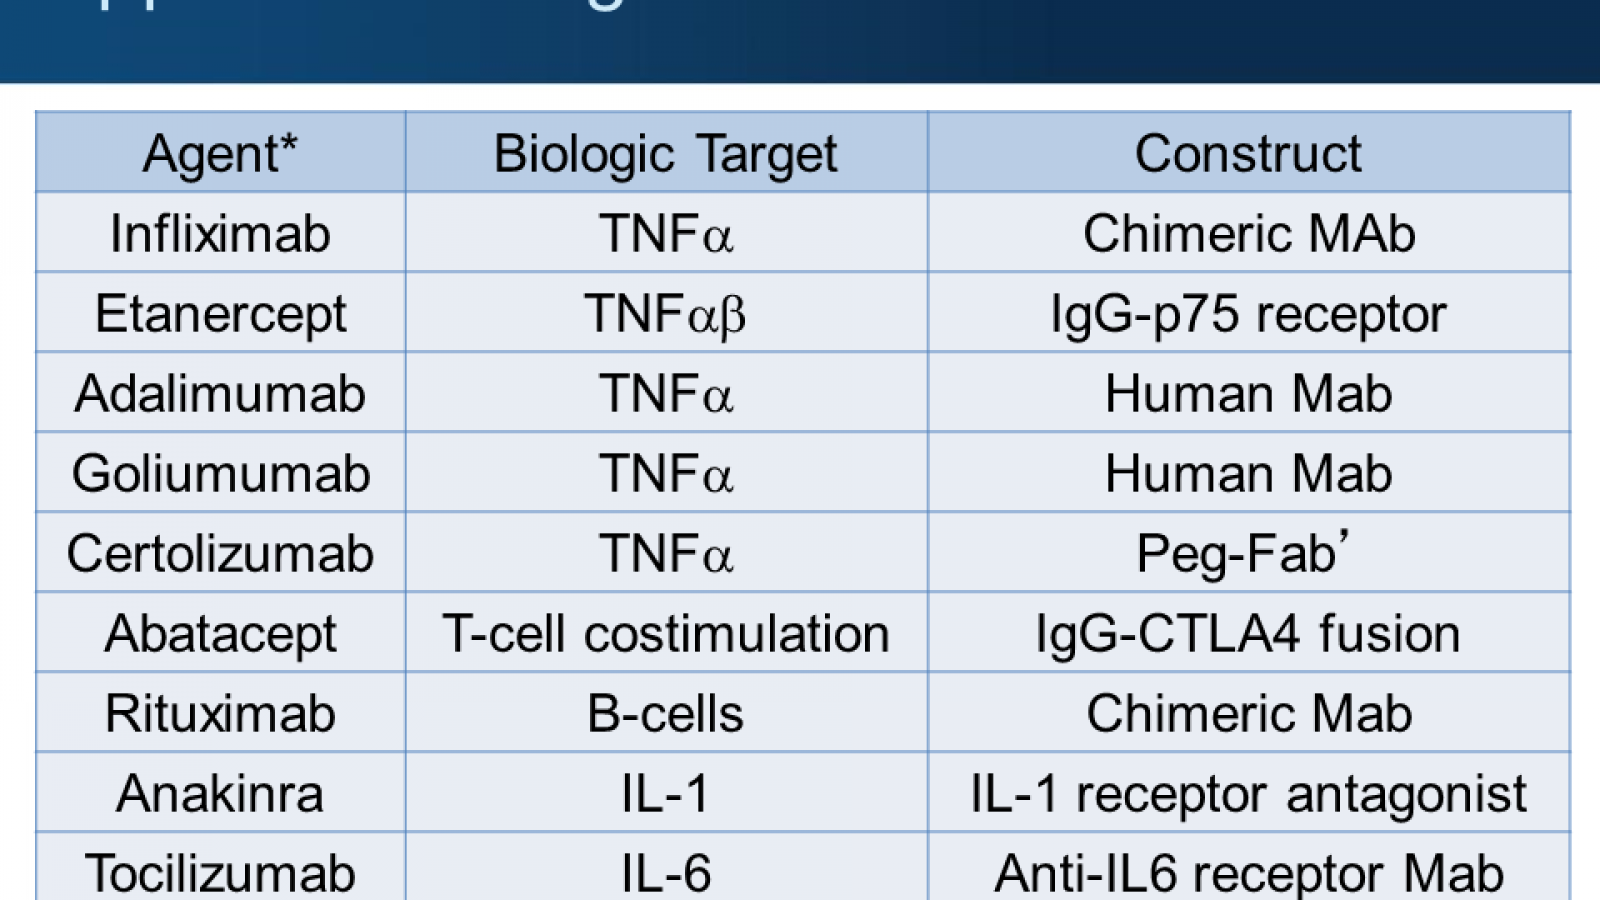The height and width of the screenshot is (900, 1600).
Task: Click the Anakinra table cell
Action: pos(220,794)
